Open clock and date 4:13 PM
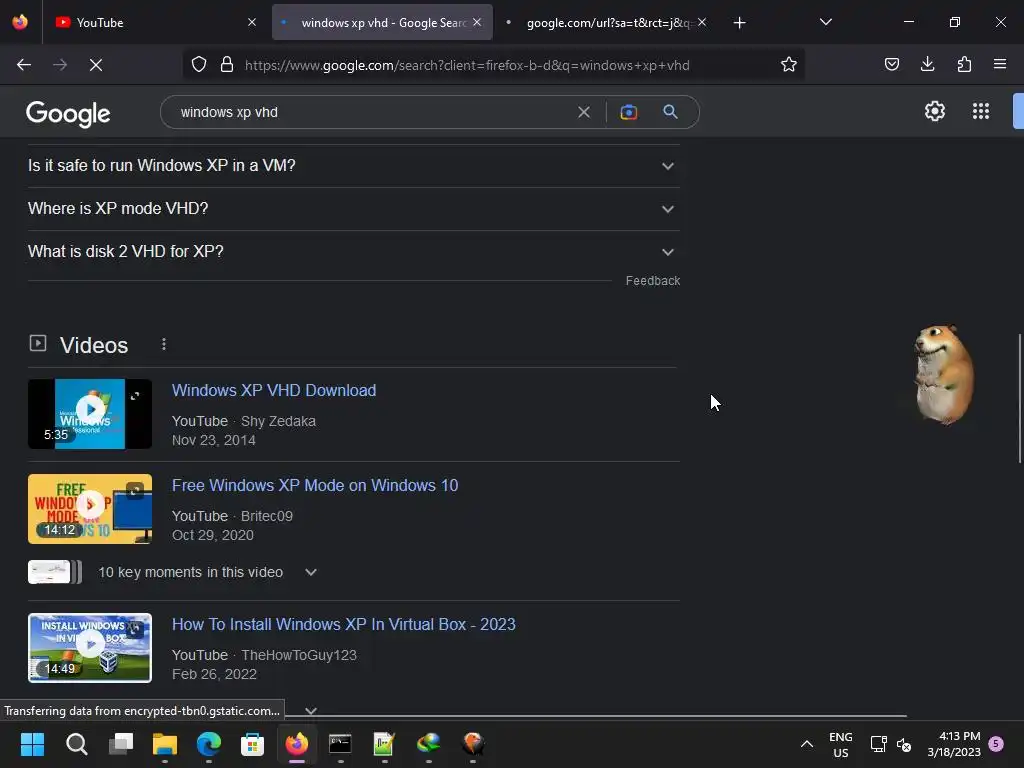Viewport: 1024px width, 768px height. [x=954, y=744]
